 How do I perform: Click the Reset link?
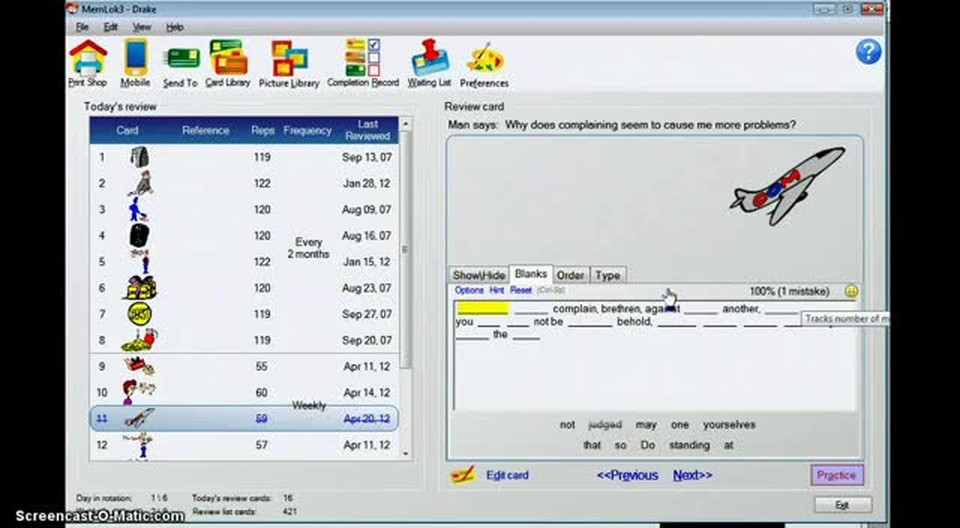click(521, 290)
